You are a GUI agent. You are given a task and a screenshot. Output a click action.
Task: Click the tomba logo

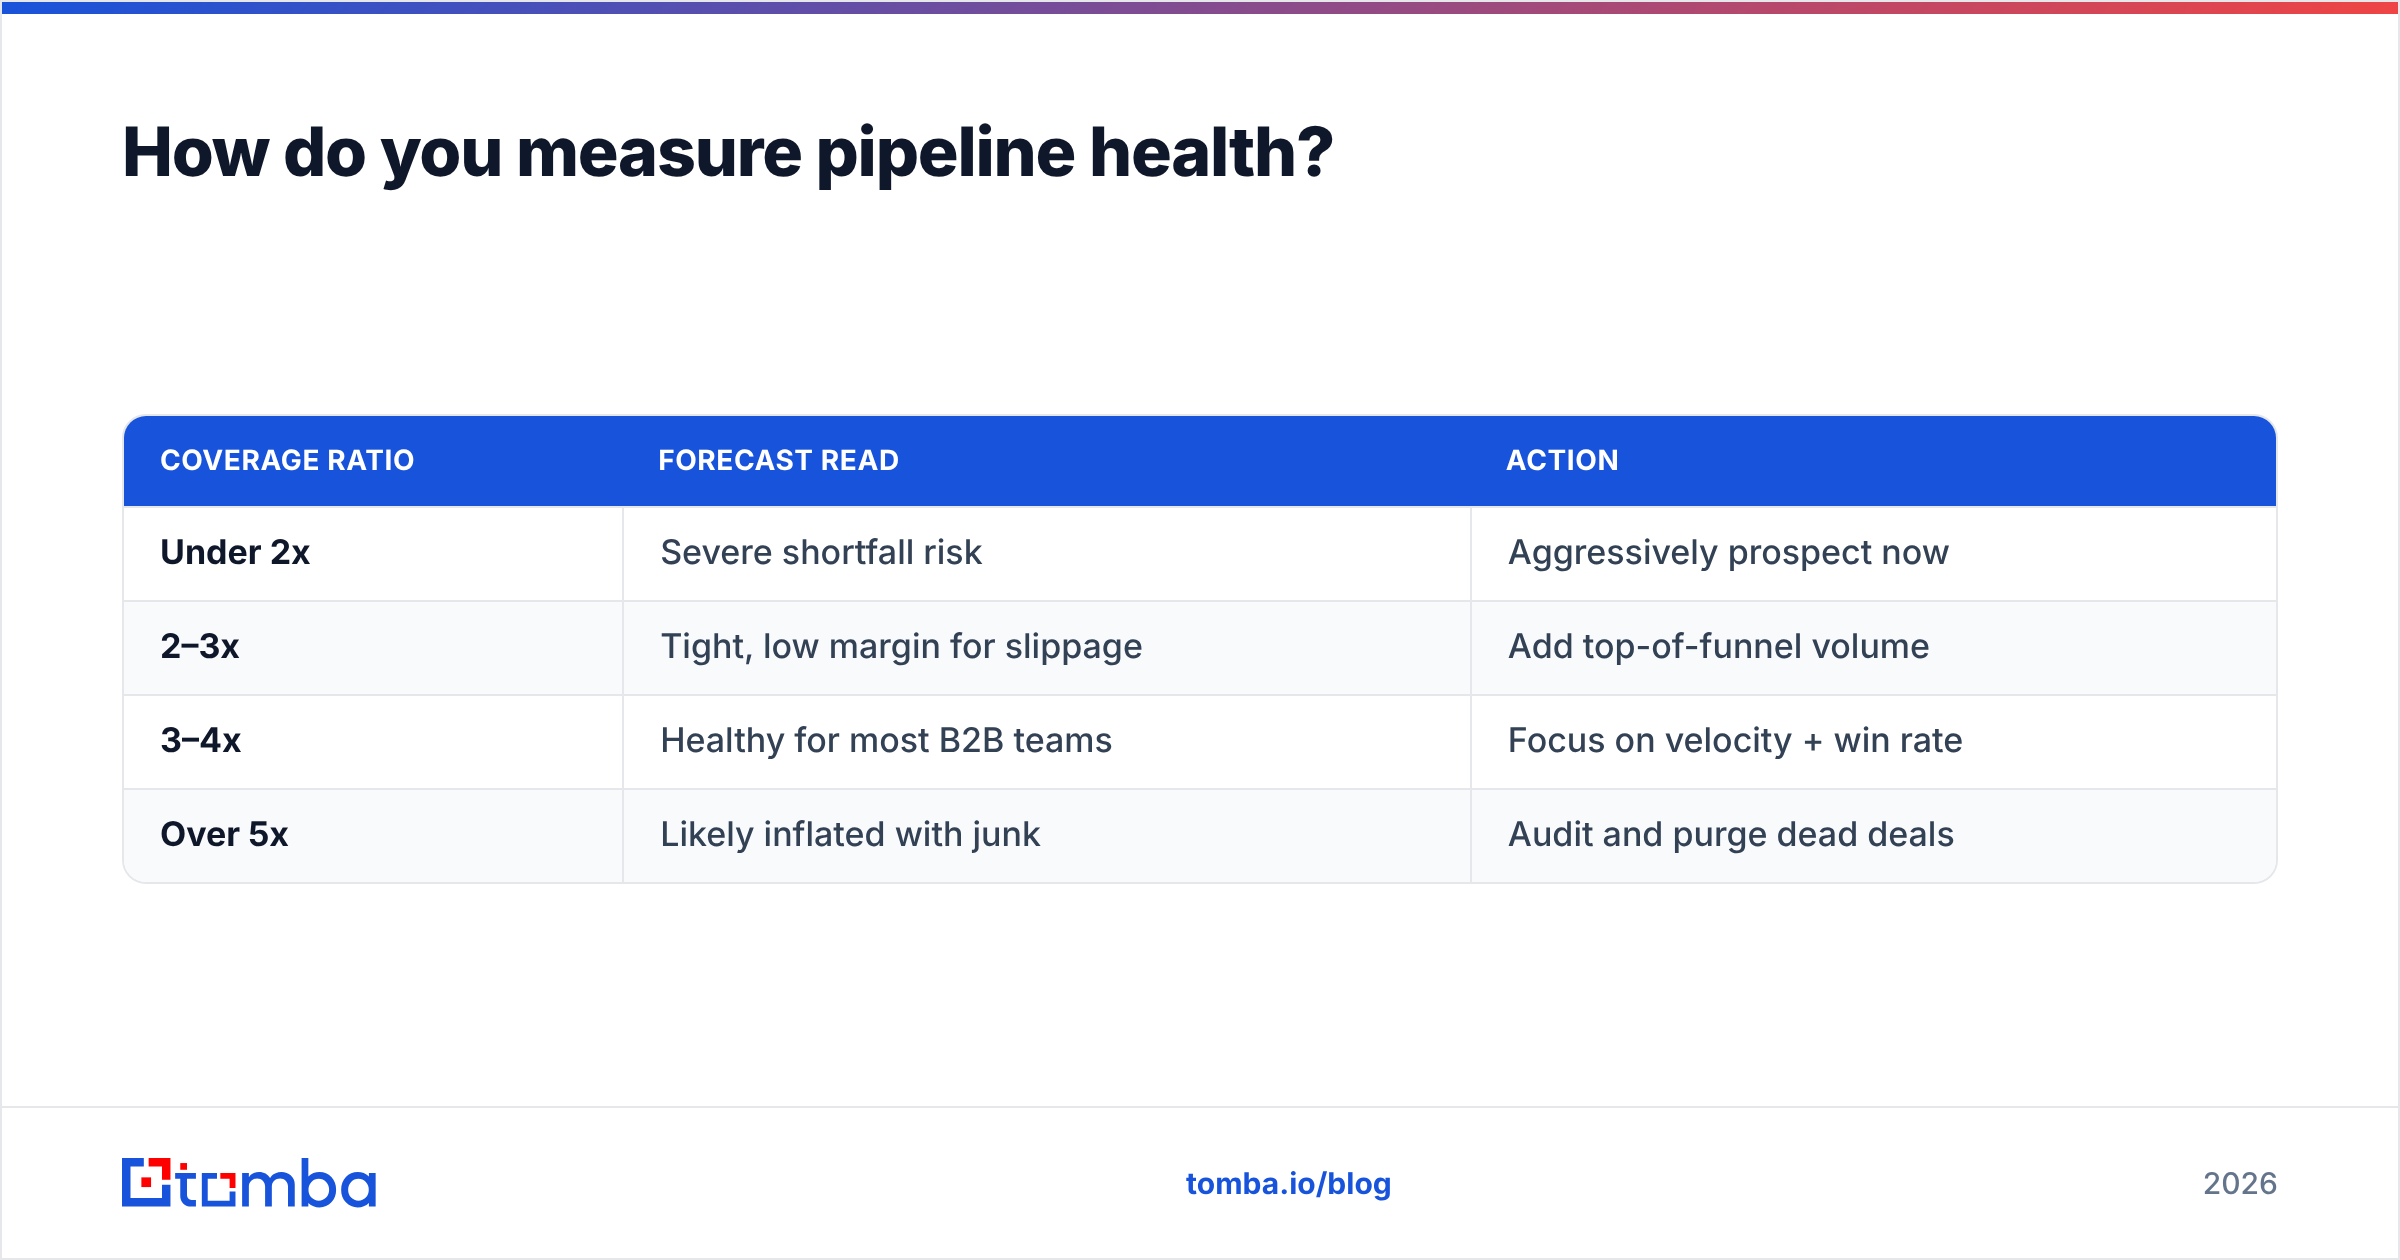pyautogui.click(x=249, y=1183)
